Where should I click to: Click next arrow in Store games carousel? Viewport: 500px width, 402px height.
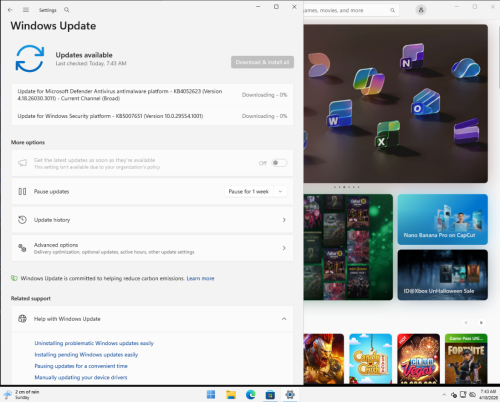481,322
